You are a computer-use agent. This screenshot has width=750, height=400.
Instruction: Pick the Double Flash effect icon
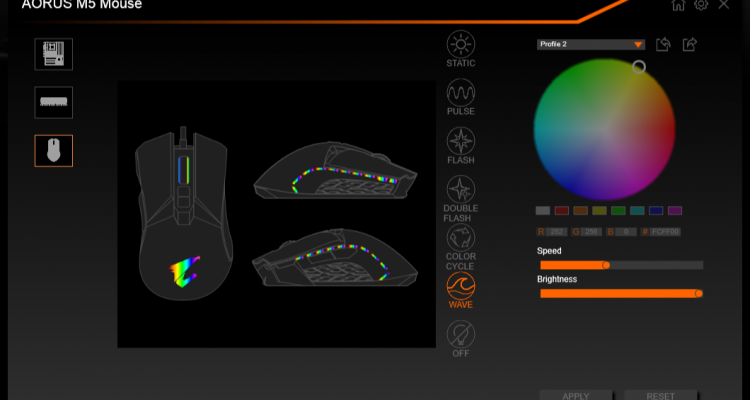(x=460, y=188)
